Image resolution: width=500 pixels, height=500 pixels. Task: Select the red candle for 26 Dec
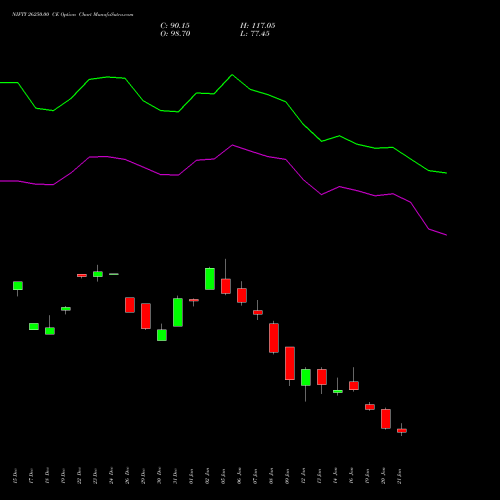coord(130,305)
